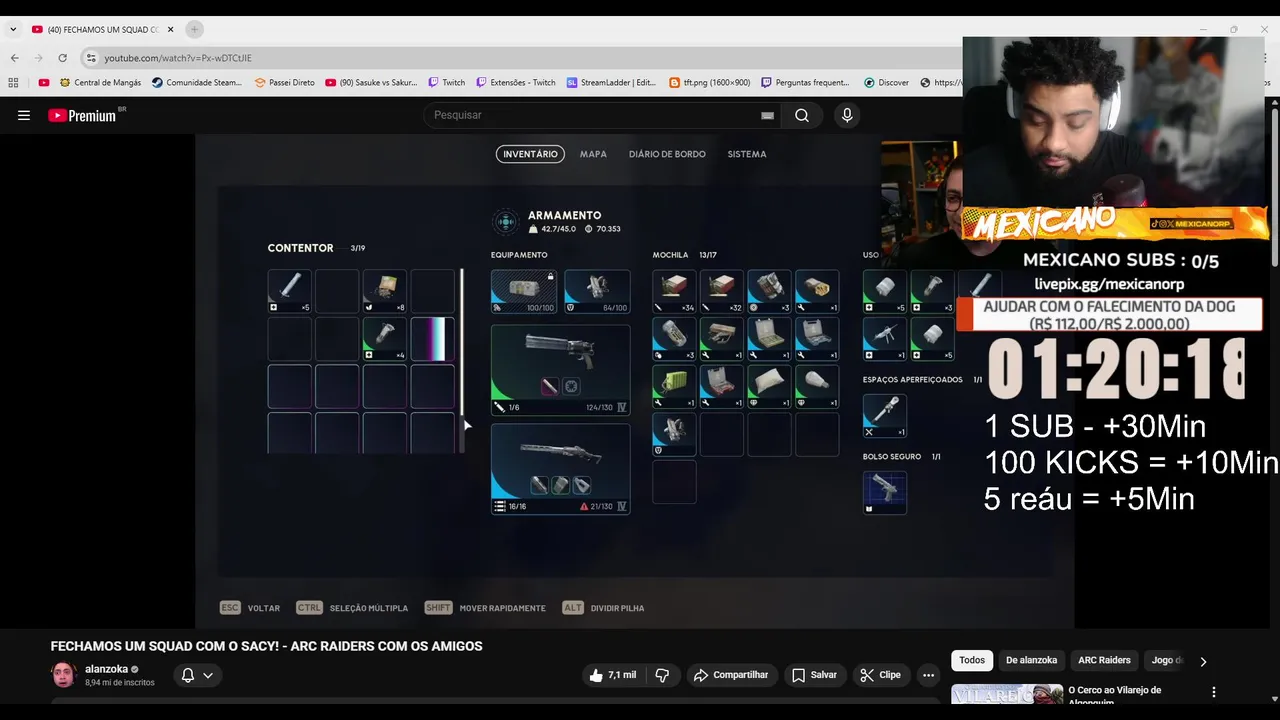Show next filter chips with right arrow
Viewport: 1280px width, 720px height.
(x=1203, y=661)
